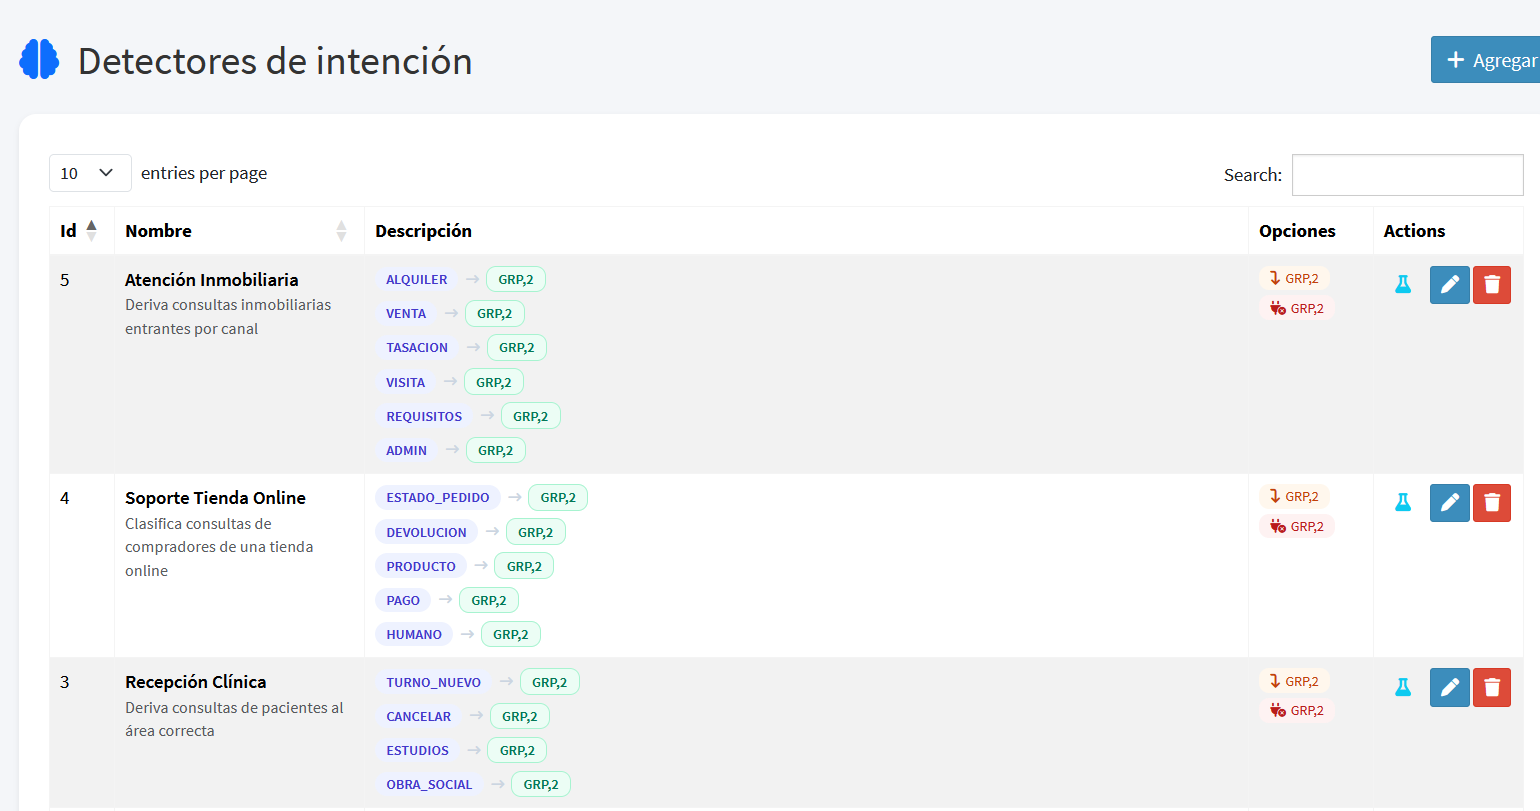Viewport: 1540px width, 811px height.
Task: Select the Recepción Clínica name
Action: point(195,682)
